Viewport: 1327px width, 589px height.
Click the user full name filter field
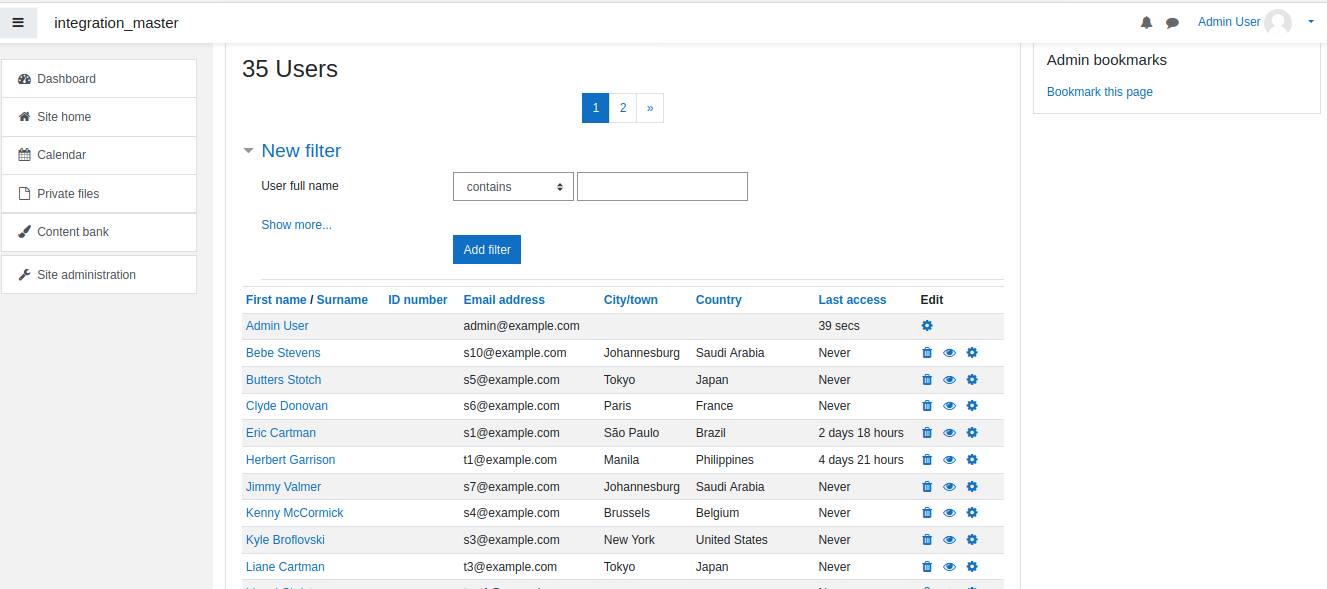point(662,187)
